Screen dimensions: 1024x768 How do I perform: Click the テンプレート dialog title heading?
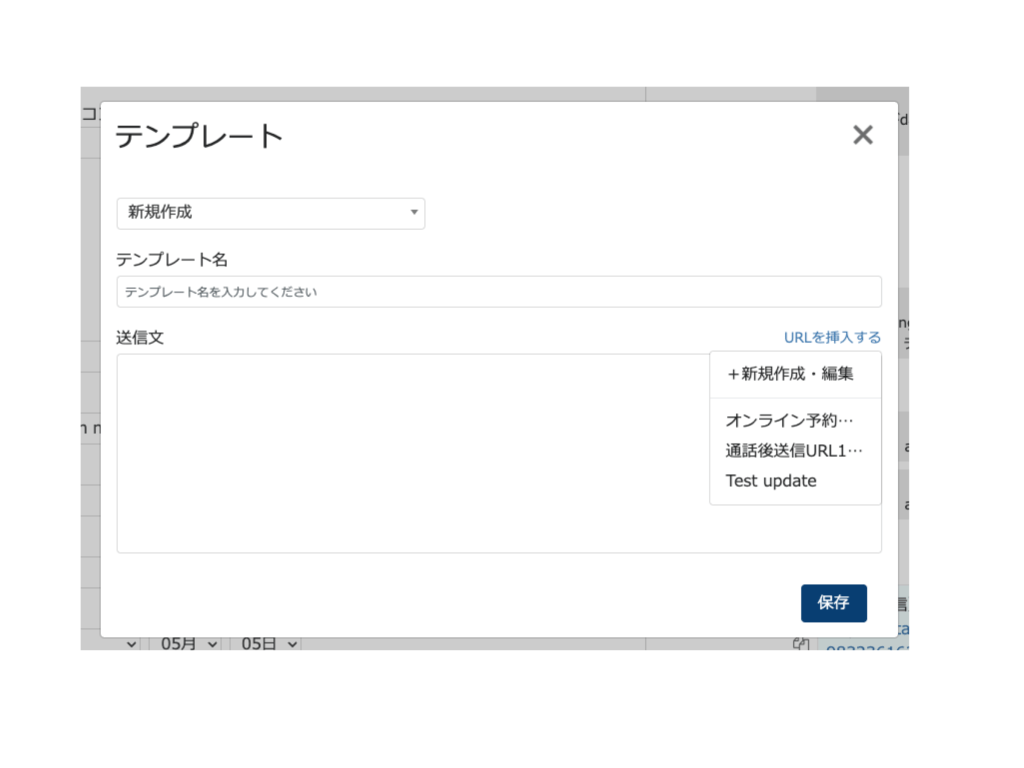click(200, 136)
